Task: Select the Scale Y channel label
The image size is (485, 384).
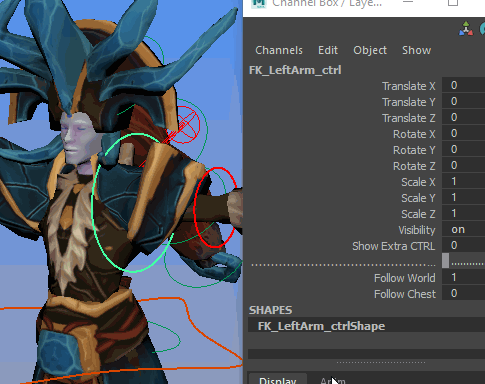Action: (x=418, y=198)
